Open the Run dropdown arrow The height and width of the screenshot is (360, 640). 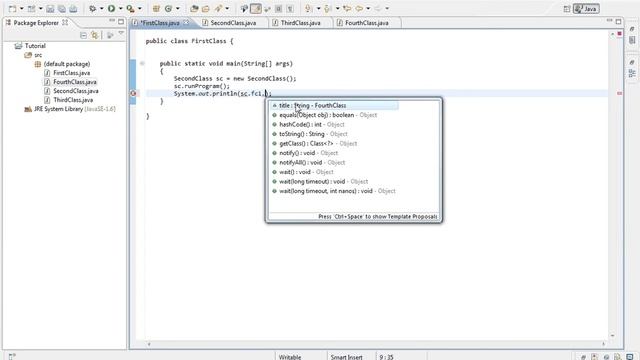pyautogui.click(x=120, y=9)
